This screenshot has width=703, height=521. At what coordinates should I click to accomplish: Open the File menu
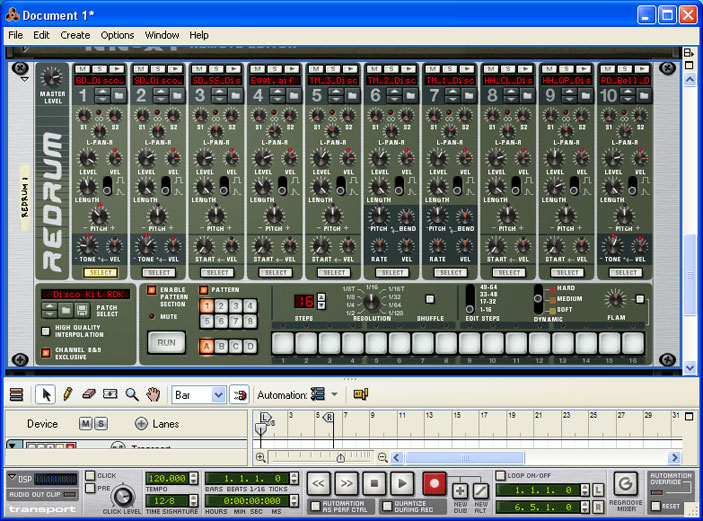point(15,35)
